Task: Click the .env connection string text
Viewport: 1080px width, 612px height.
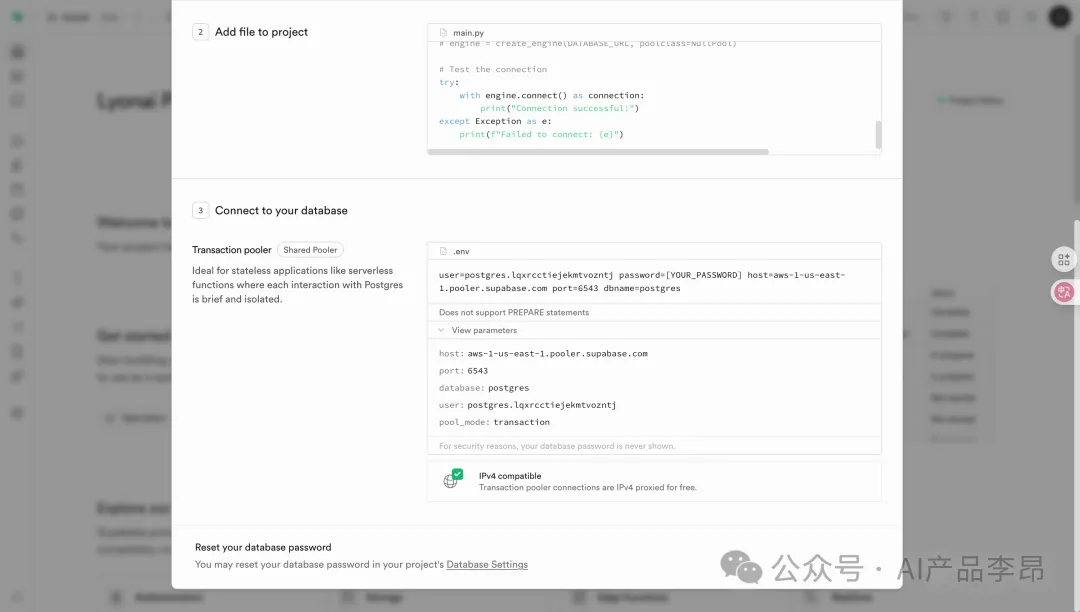Action: click(641, 281)
